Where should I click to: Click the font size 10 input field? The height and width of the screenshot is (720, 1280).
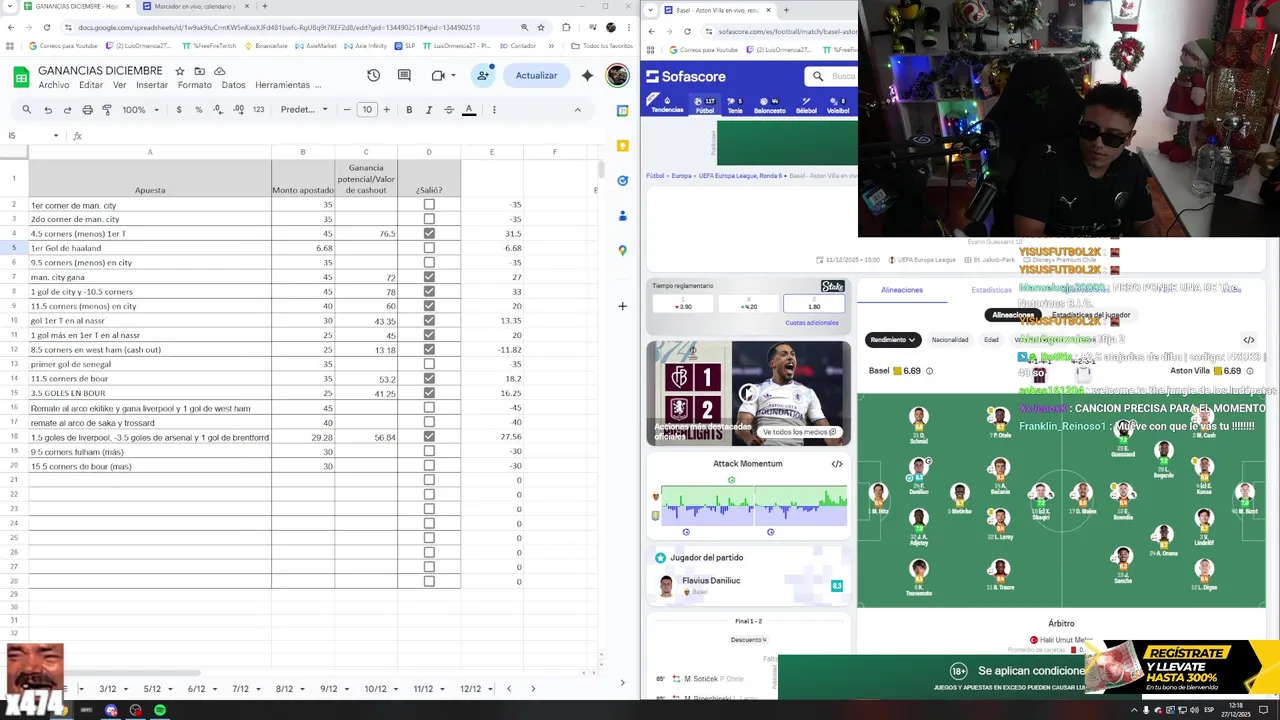pos(367,110)
